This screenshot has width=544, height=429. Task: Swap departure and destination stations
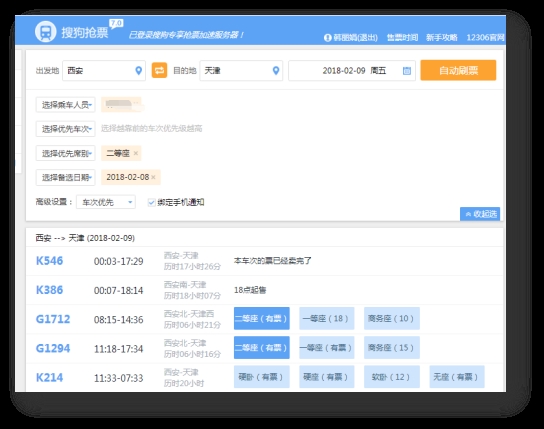click(x=159, y=71)
